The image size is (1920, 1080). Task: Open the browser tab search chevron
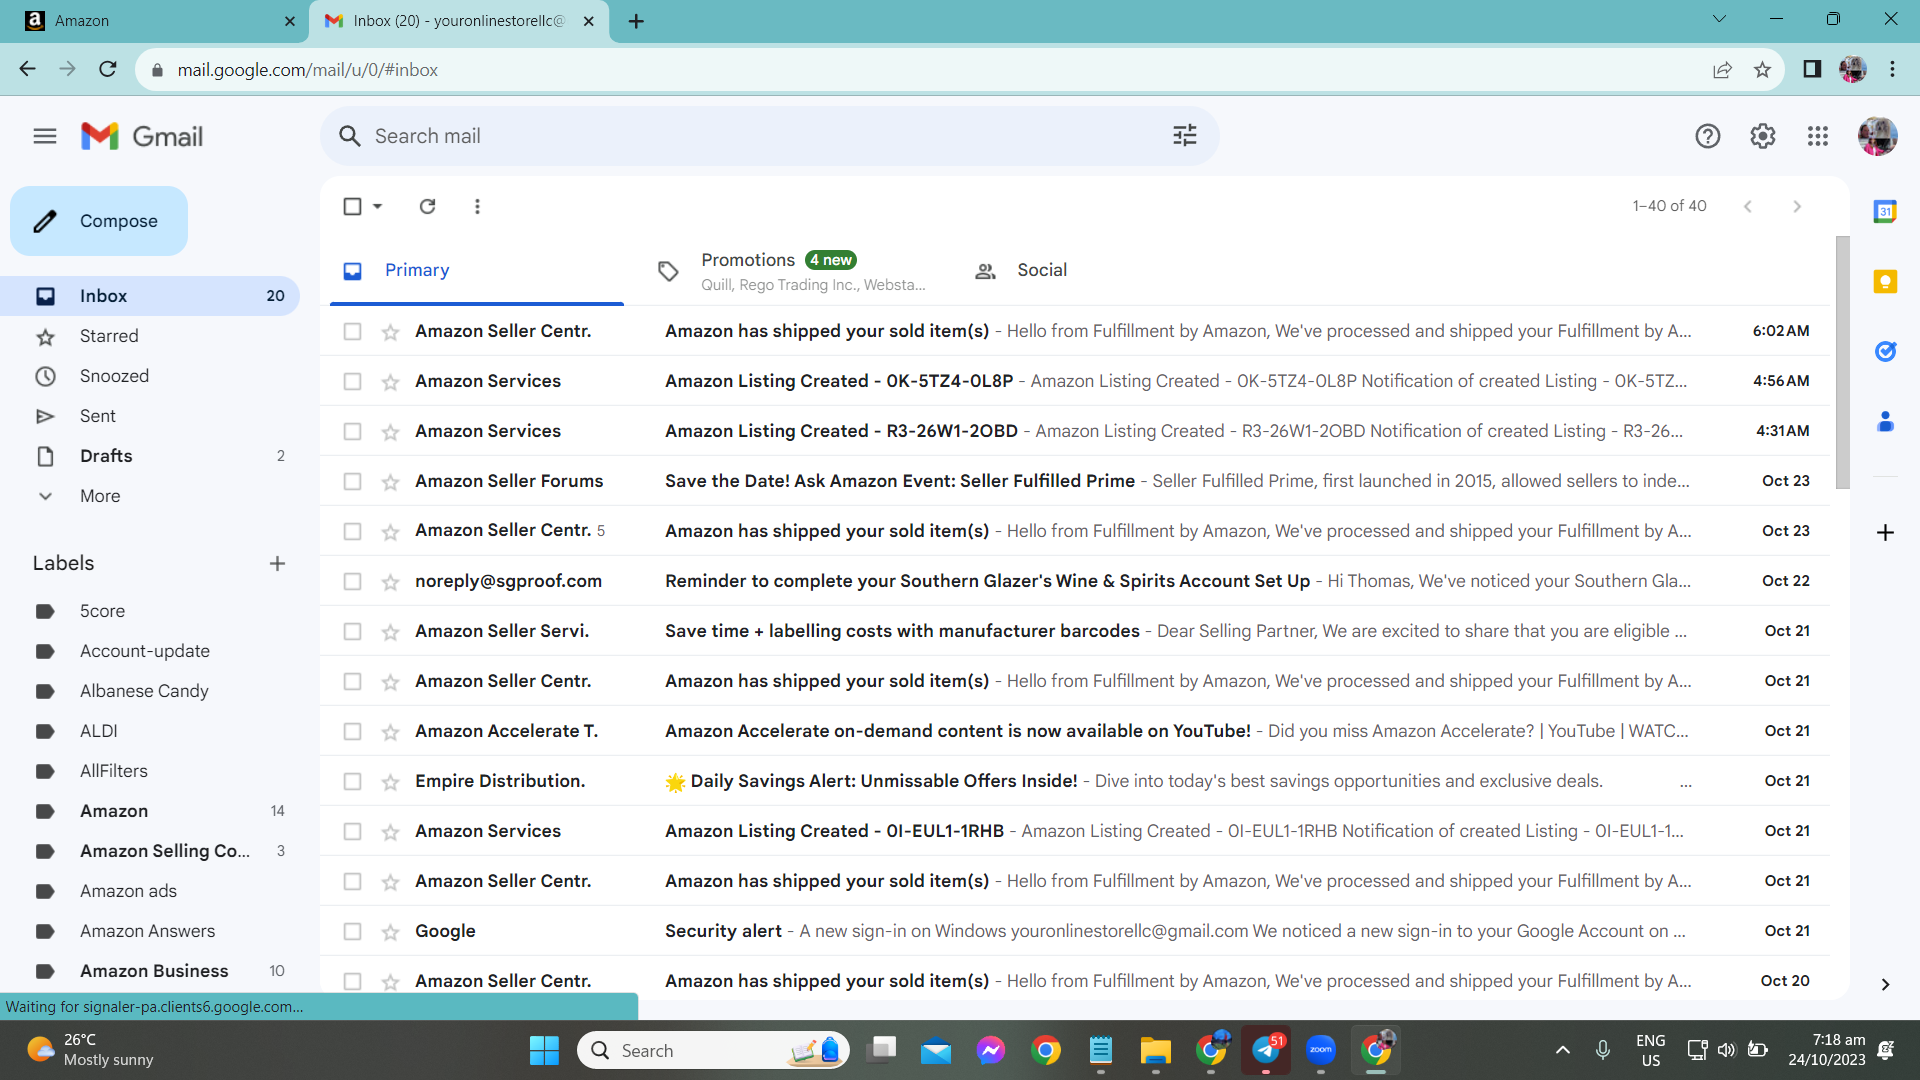click(1719, 19)
